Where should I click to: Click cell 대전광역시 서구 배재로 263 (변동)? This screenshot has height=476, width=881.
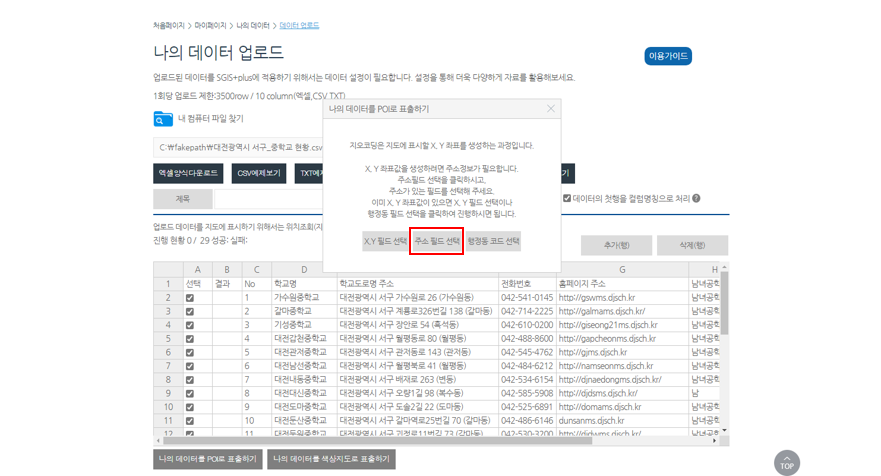pyautogui.click(x=417, y=380)
